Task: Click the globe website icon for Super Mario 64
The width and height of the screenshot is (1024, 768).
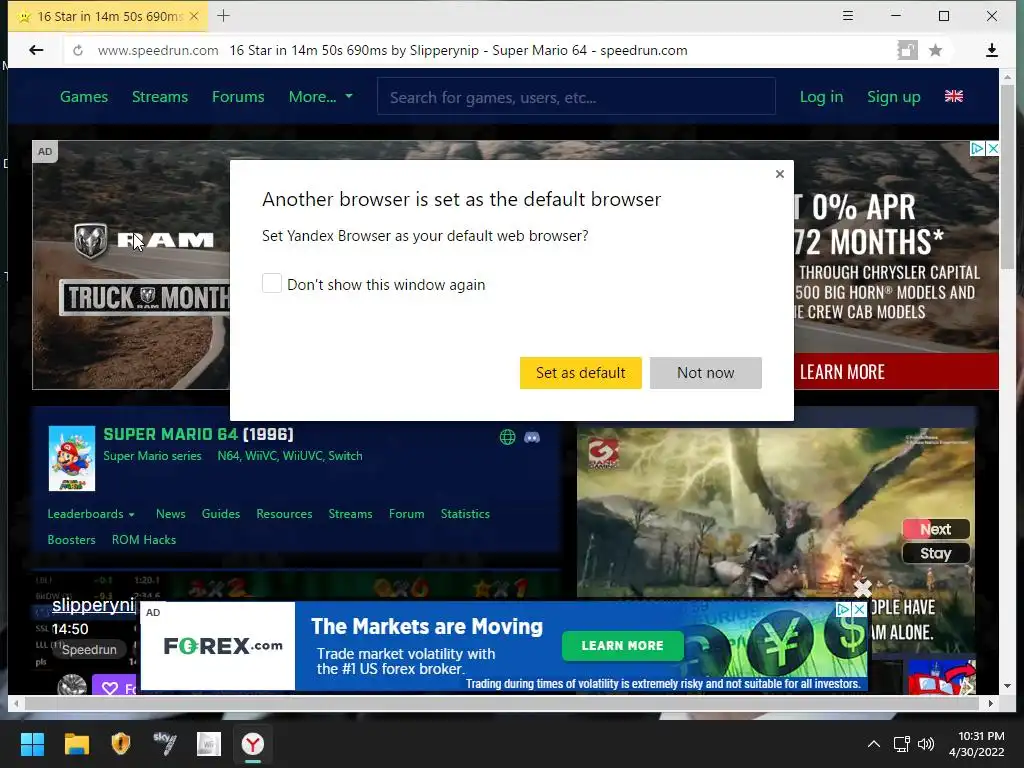Action: (507, 437)
